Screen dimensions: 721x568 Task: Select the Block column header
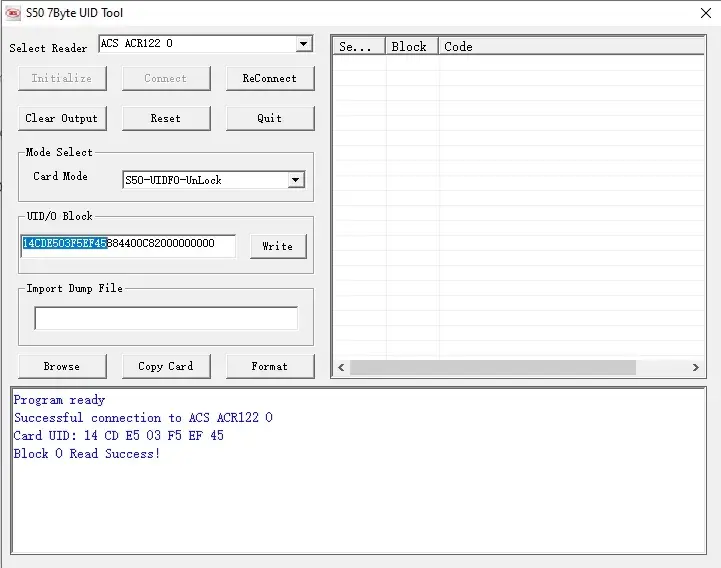[410, 46]
